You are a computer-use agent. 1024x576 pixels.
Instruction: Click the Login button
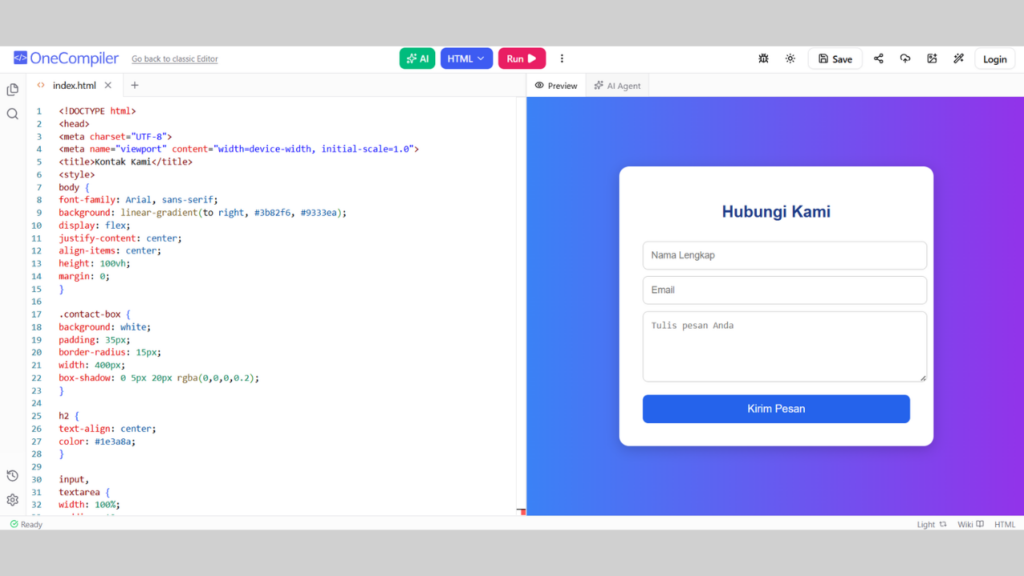point(995,59)
